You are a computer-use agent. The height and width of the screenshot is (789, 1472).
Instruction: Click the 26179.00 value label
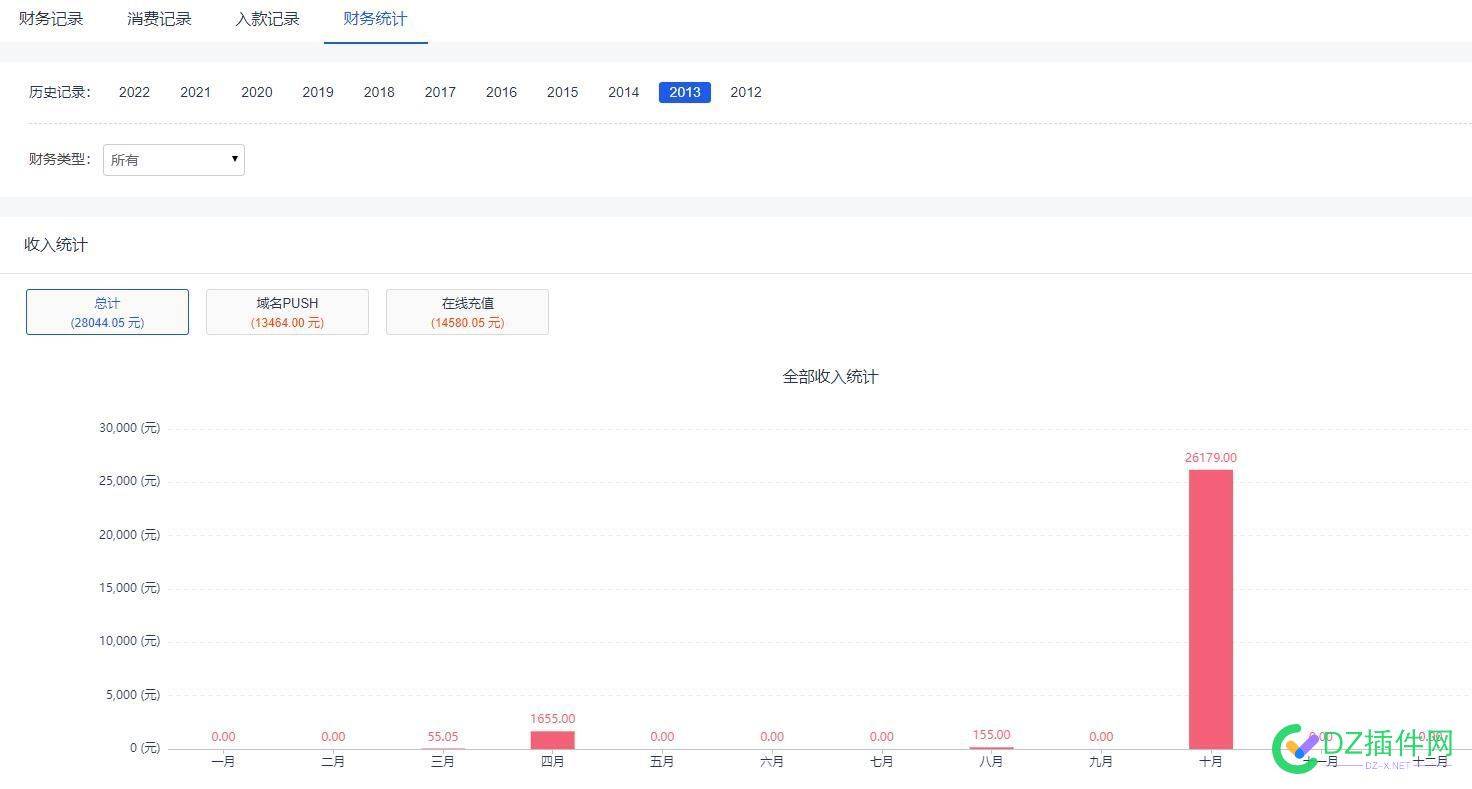1210,458
